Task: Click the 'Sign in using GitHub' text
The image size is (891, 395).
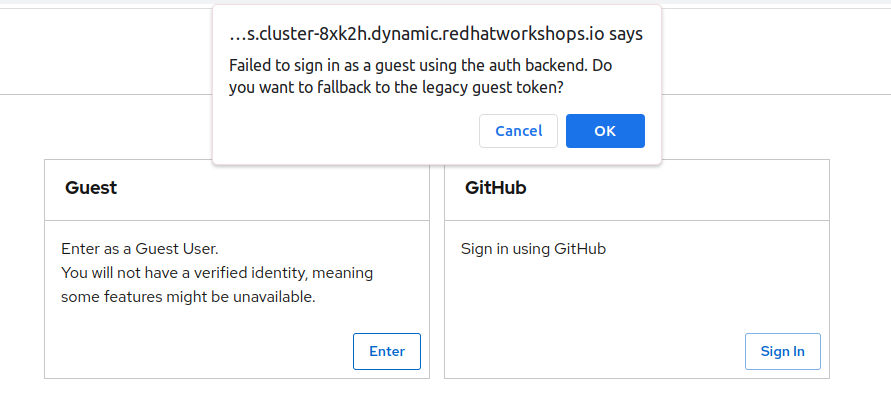Action: pyautogui.click(x=534, y=249)
